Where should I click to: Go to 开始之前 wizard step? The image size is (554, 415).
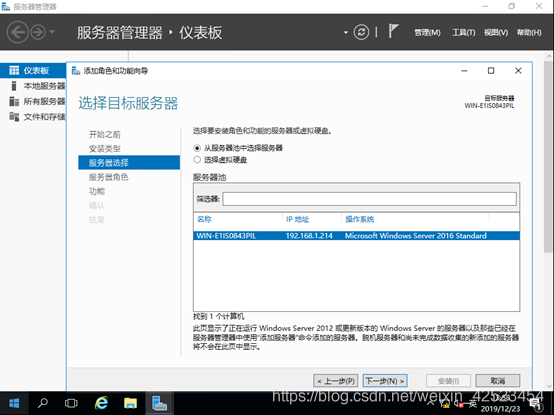pos(105,134)
